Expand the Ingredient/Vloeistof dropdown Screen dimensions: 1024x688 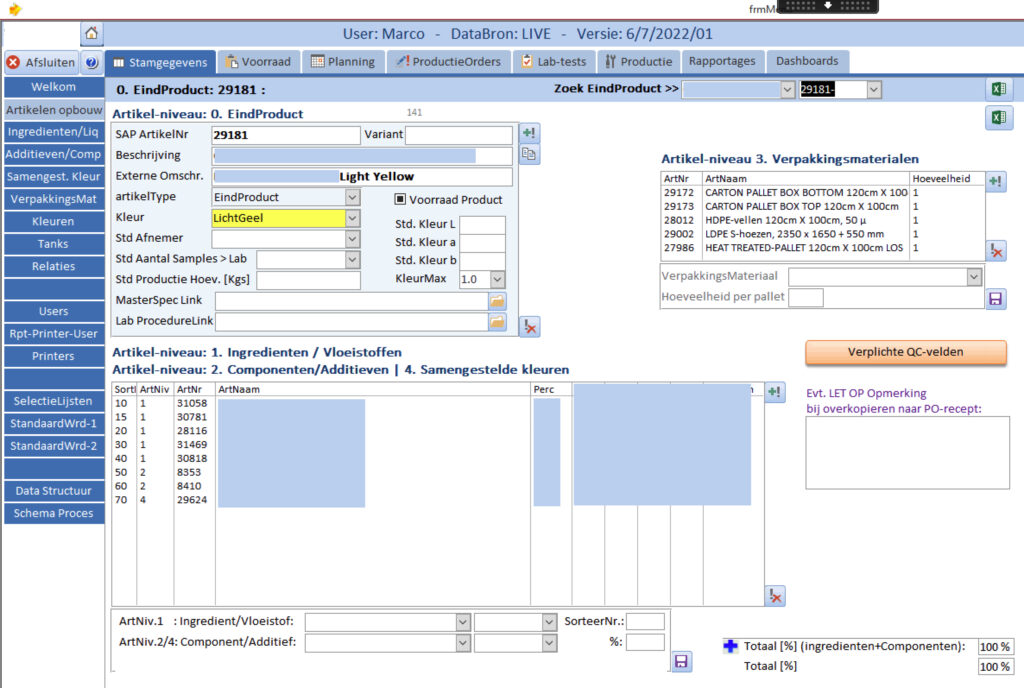[x=462, y=622]
